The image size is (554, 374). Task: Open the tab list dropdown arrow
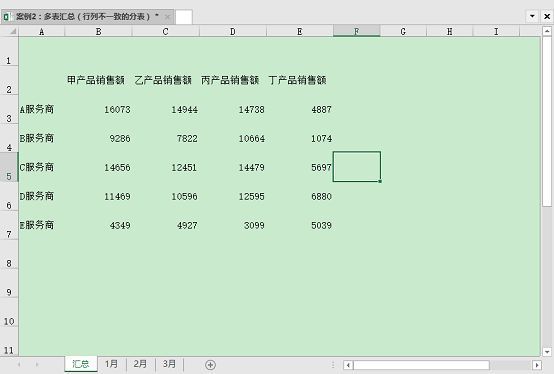[532, 16]
